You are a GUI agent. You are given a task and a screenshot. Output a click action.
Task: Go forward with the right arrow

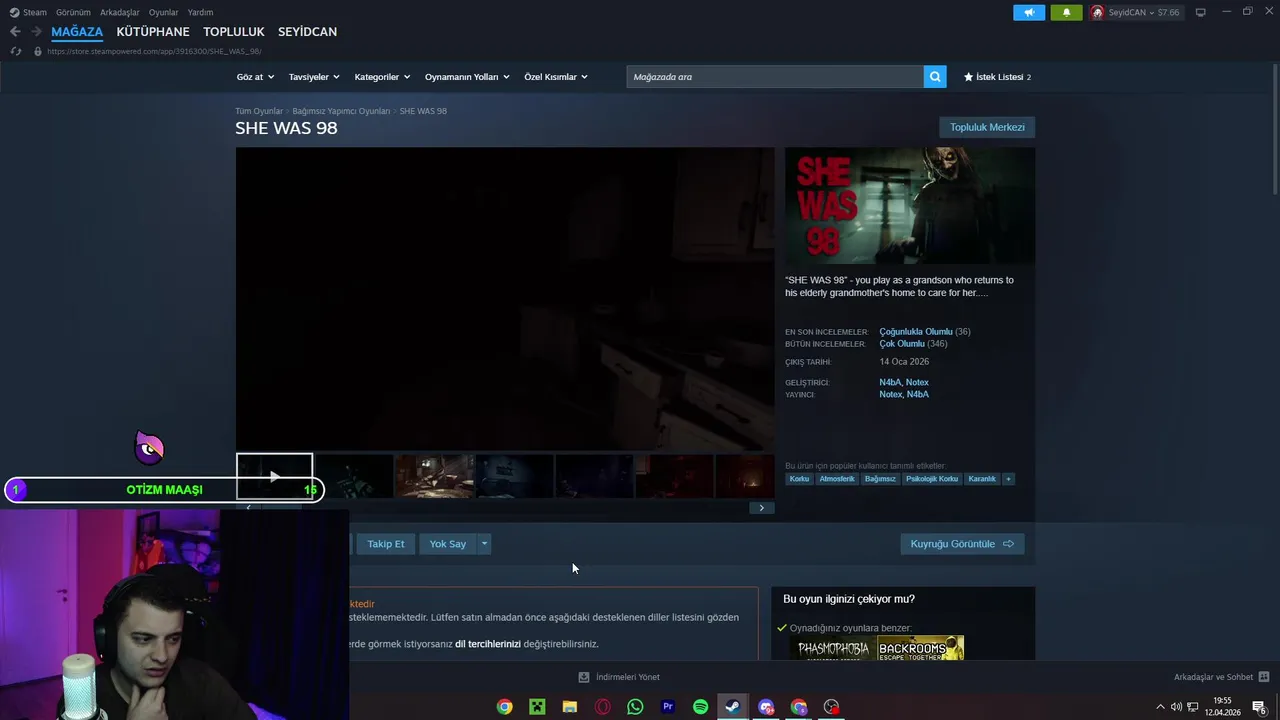36,31
